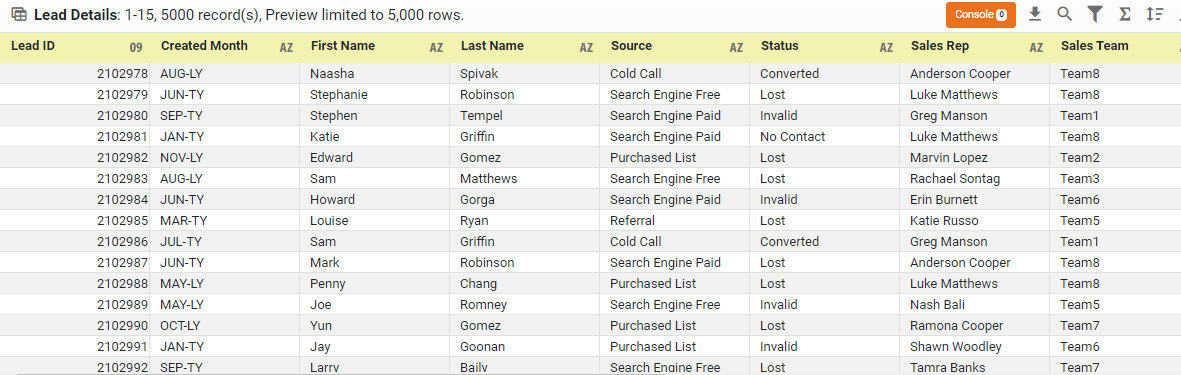
Task: Click Lead ID cell 2102981
Action: [x=75, y=137]
